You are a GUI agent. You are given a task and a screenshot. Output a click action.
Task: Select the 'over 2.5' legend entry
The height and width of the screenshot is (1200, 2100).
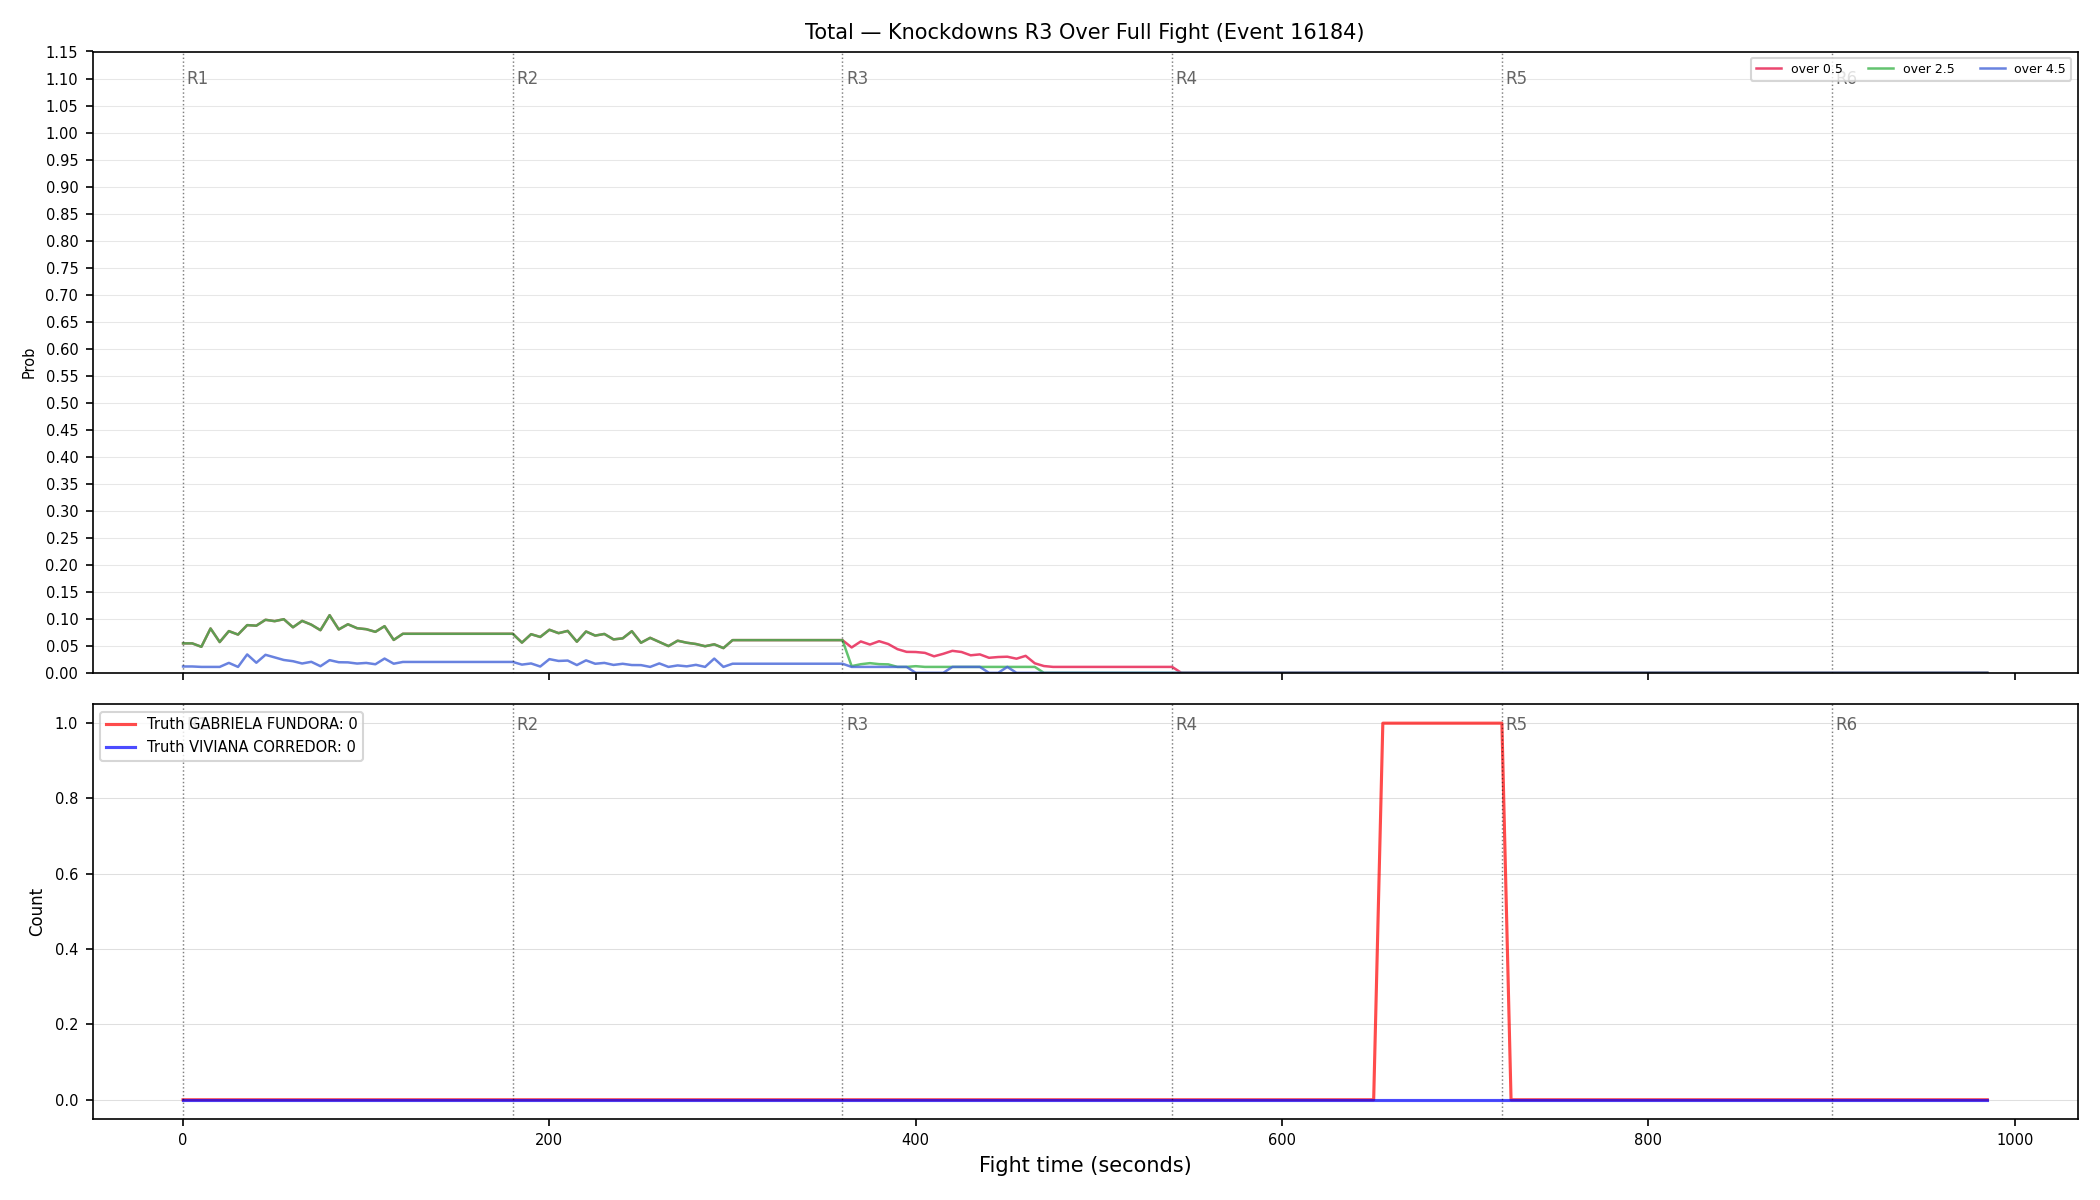pos(1910,69)
